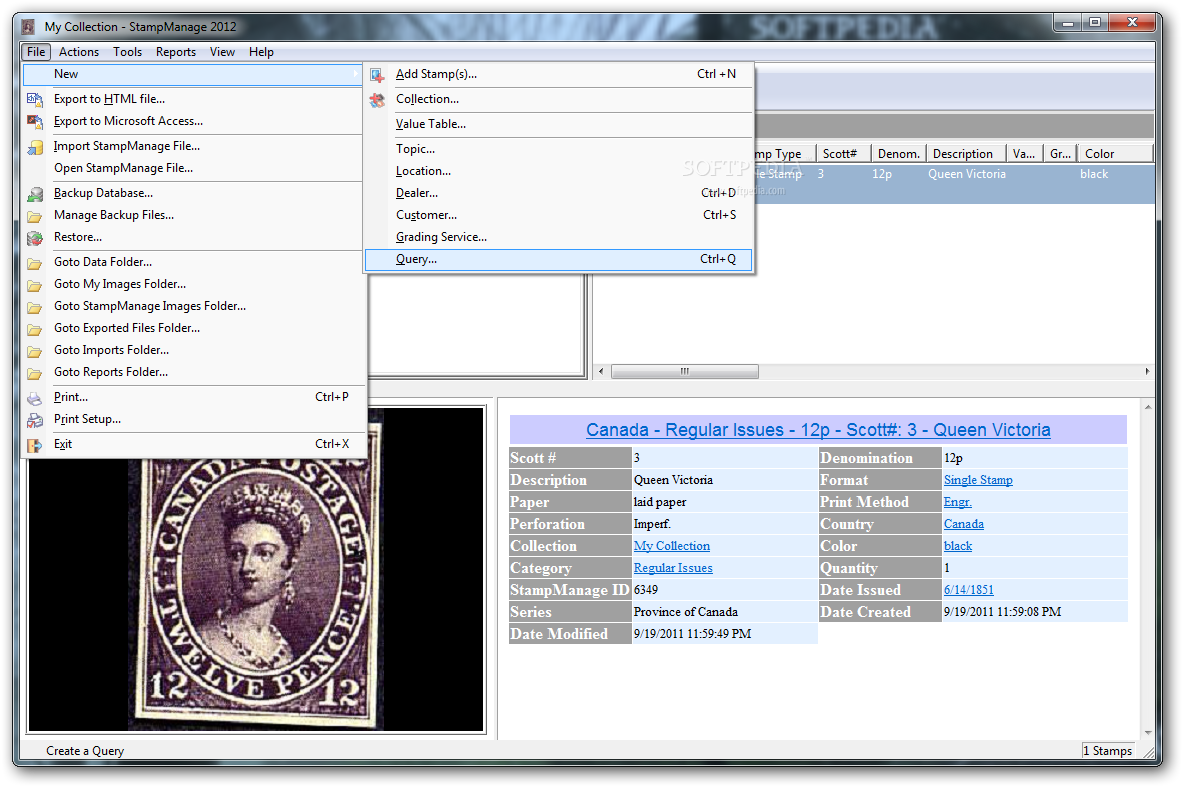
Task: Click the Print printer icon
Action: (x=35, y=398)
